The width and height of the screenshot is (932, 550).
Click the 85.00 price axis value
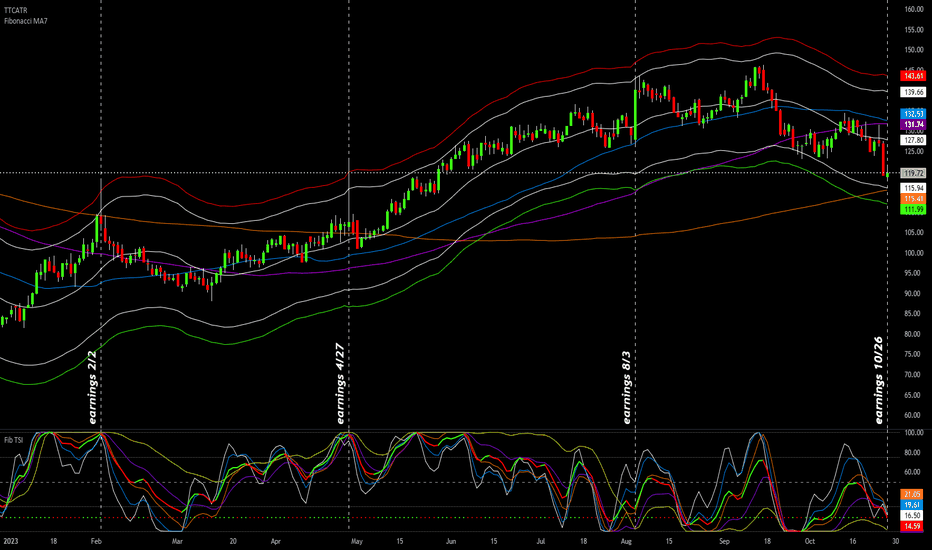[914, 314]
